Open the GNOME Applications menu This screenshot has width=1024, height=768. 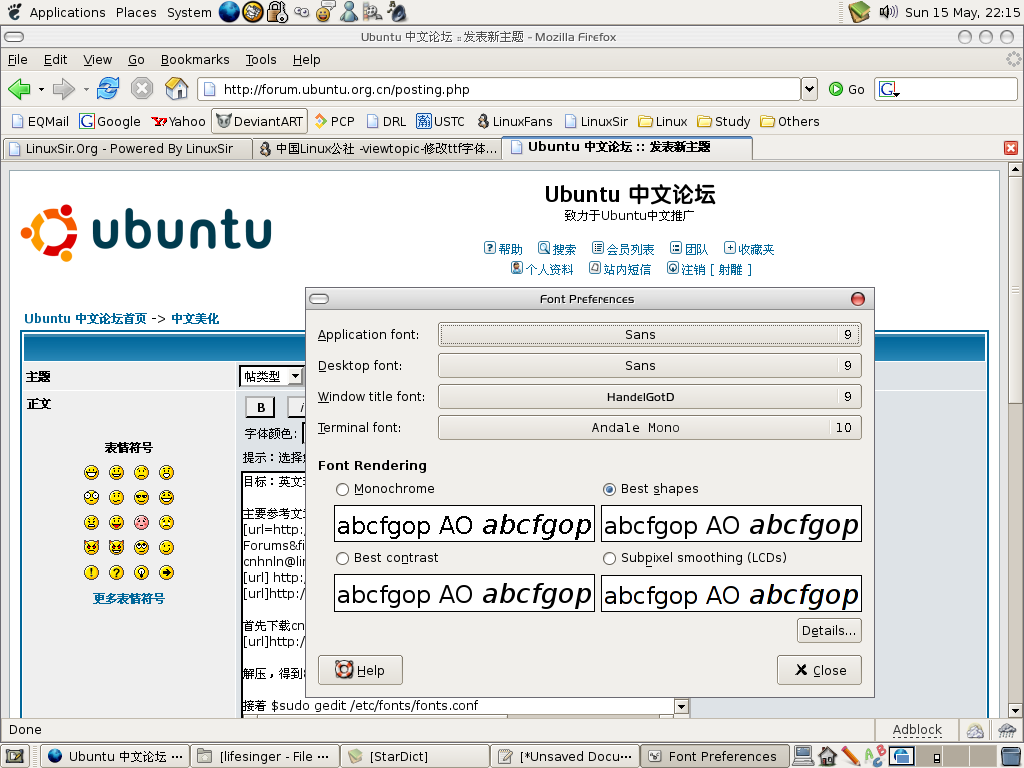[67, 12]
